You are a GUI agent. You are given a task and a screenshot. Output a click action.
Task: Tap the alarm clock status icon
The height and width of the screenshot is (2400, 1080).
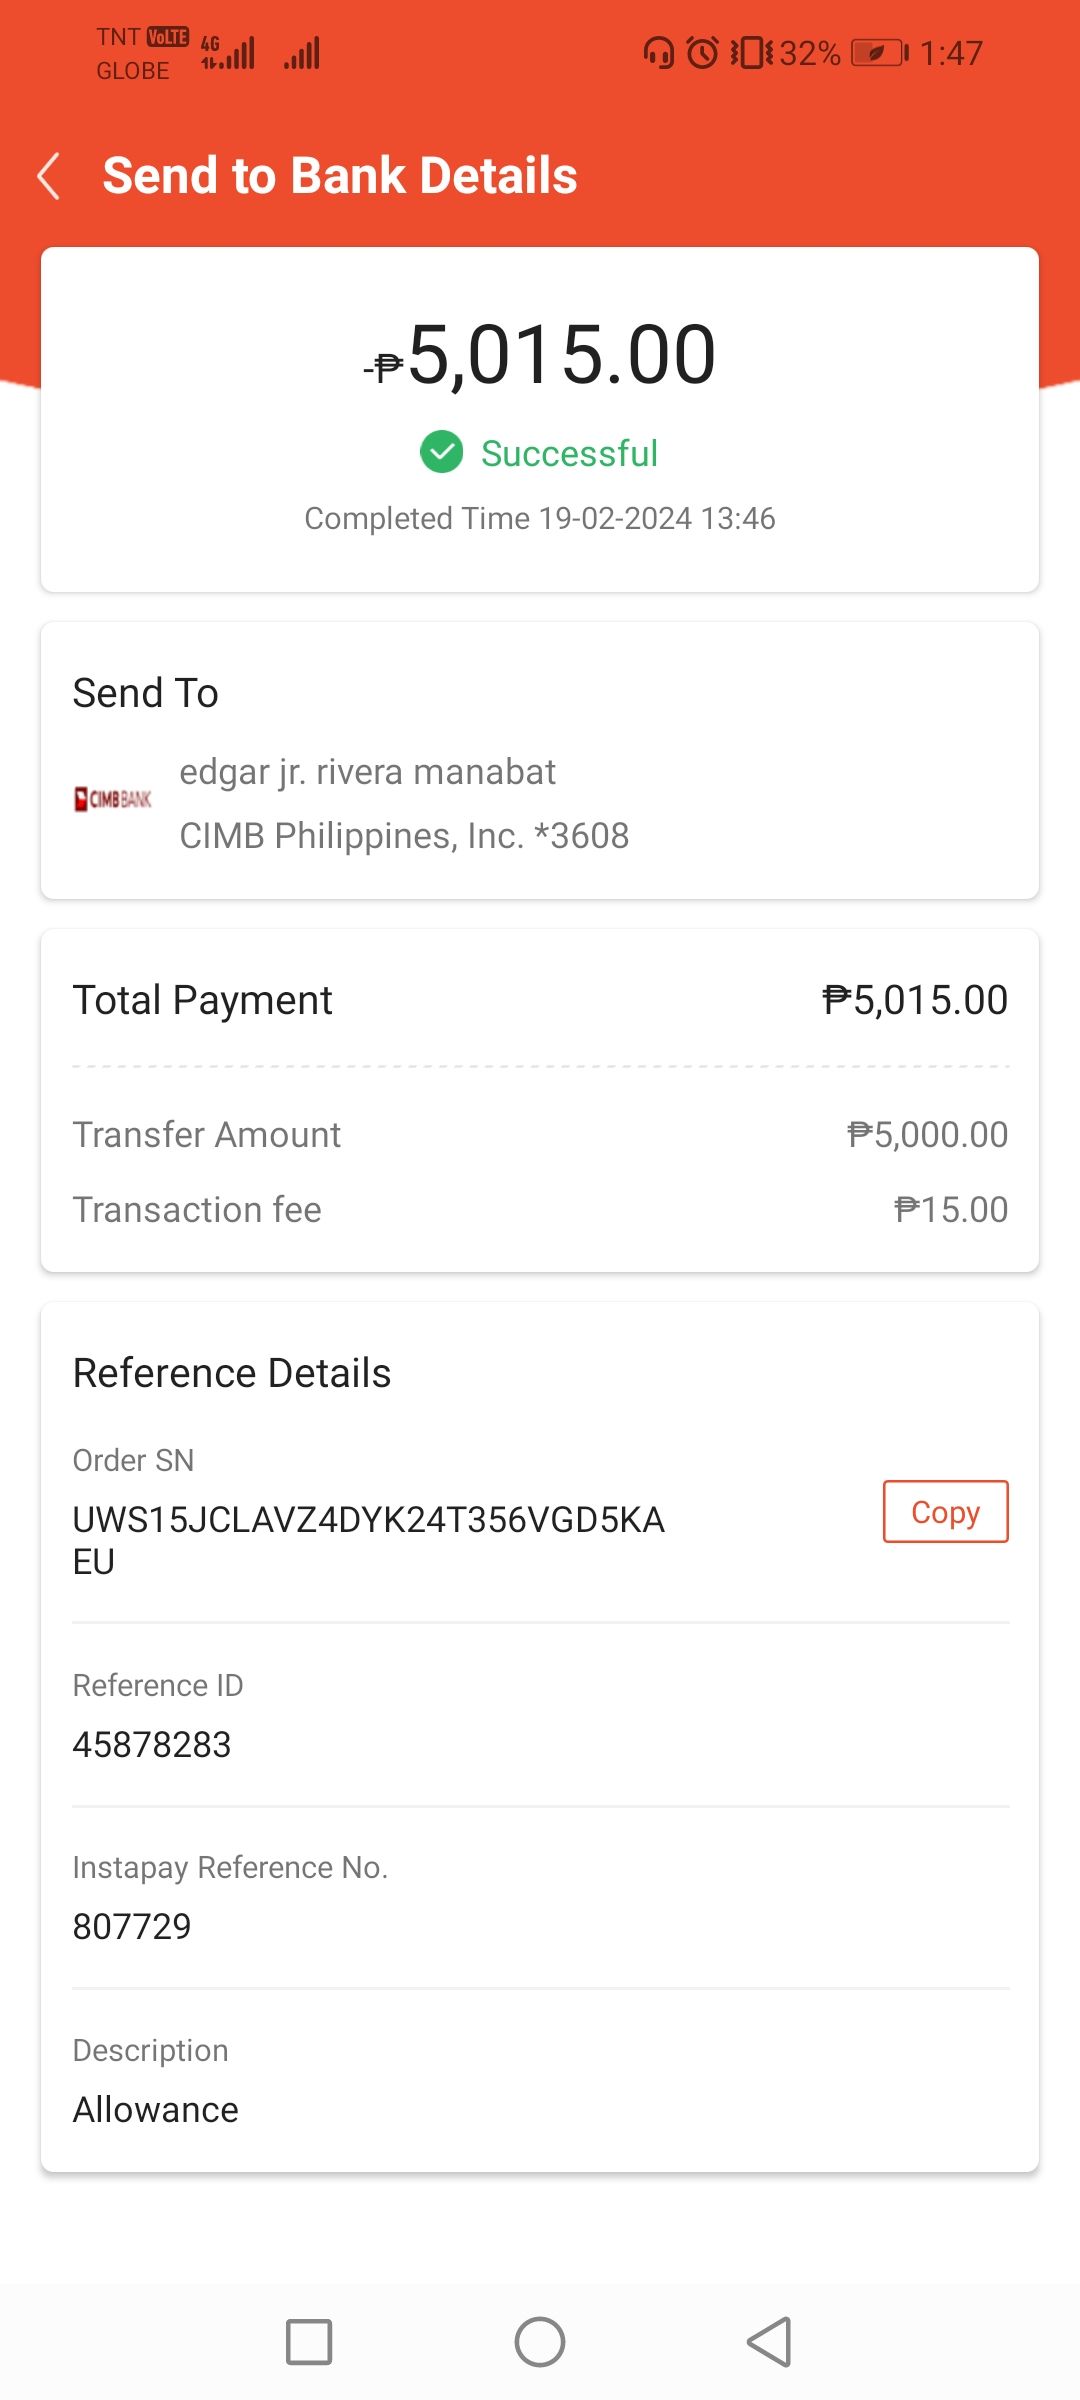coord(703,52)
